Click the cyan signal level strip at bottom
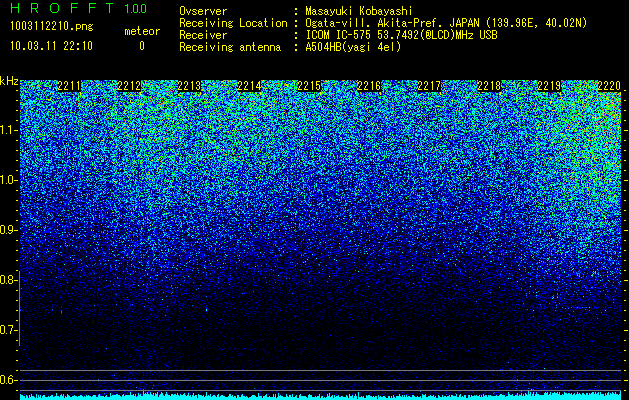The height and width of the screenshot is (400, 629). click(x=321, y=396)
